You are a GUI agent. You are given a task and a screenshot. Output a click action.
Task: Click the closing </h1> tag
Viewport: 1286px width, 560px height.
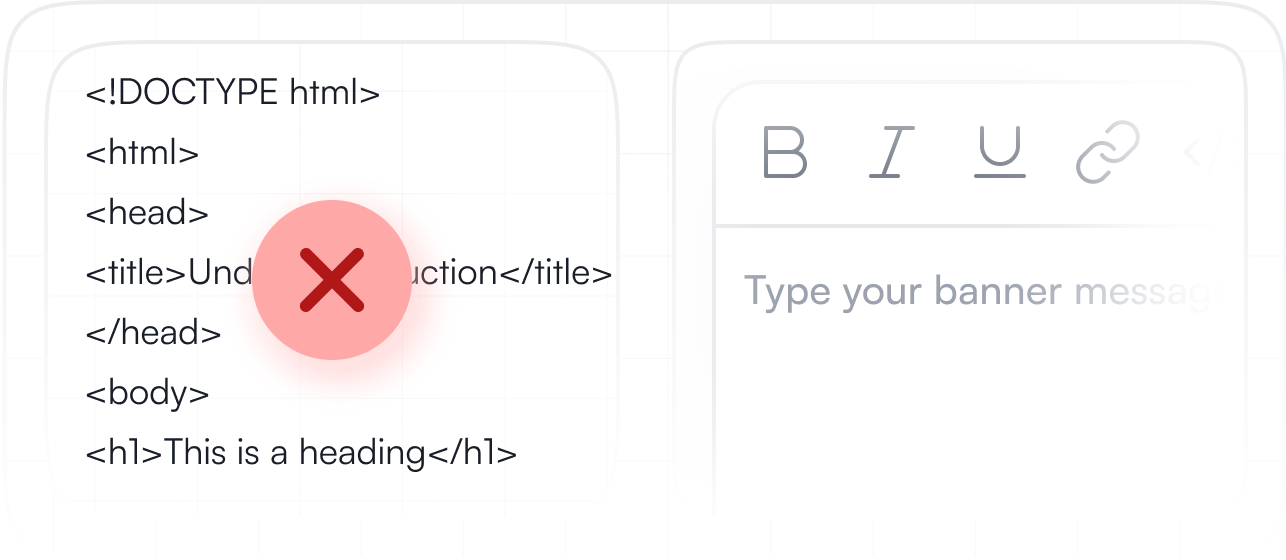click(472, 453)
